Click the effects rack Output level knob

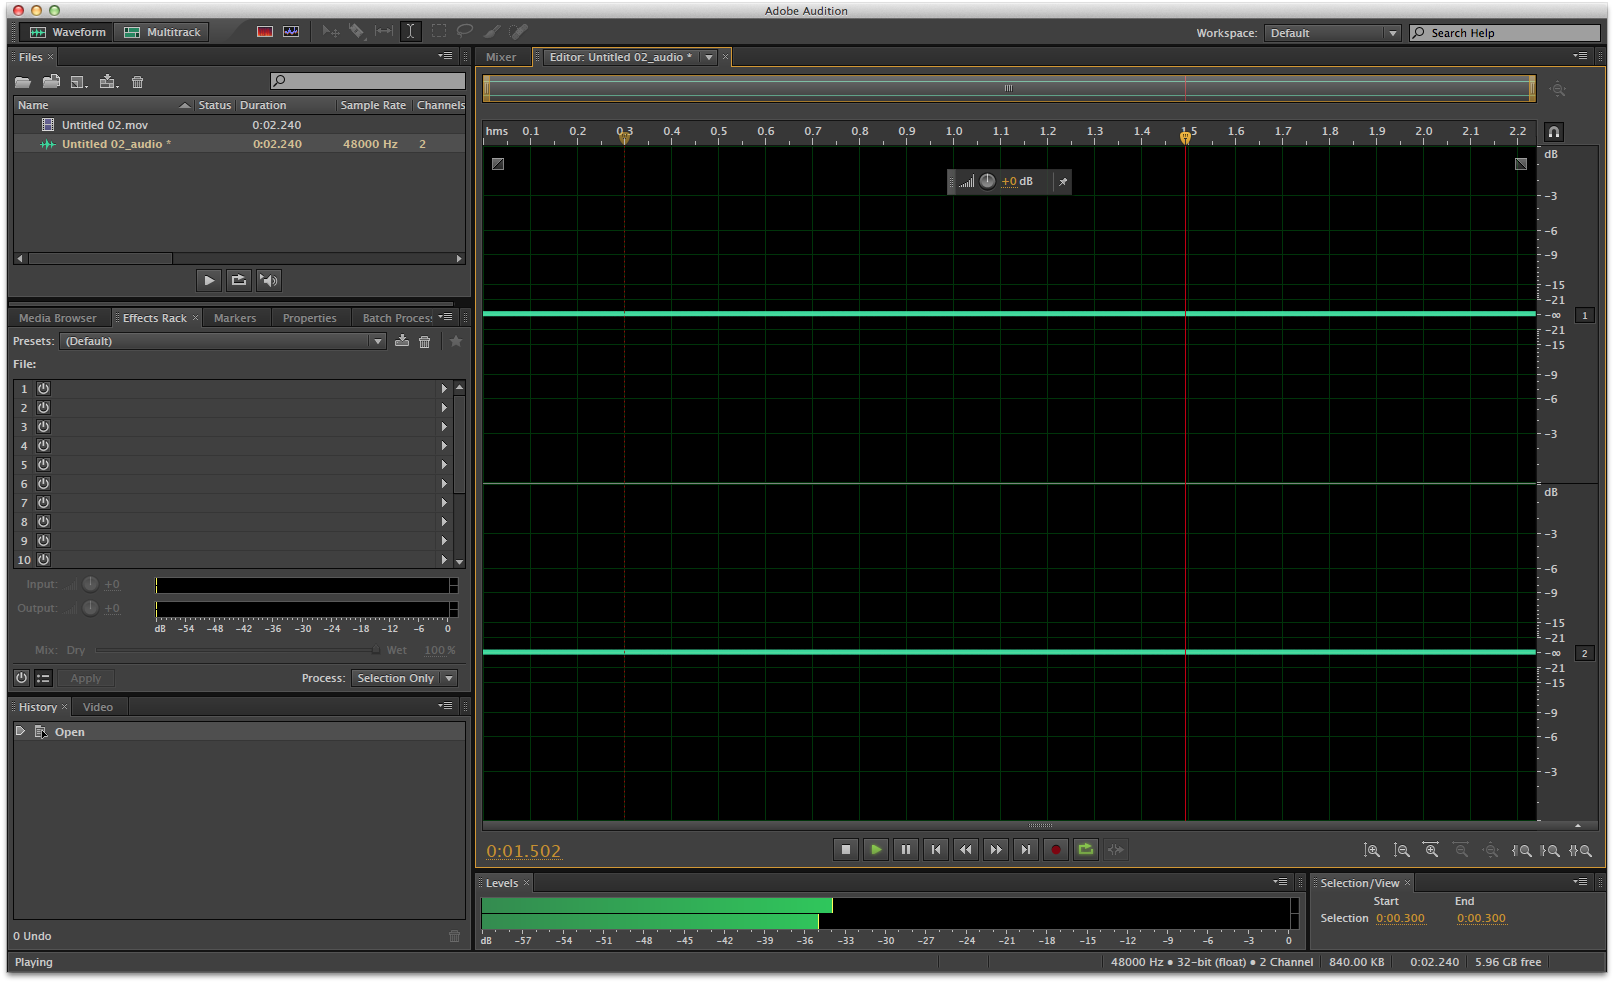coord(90,608)
